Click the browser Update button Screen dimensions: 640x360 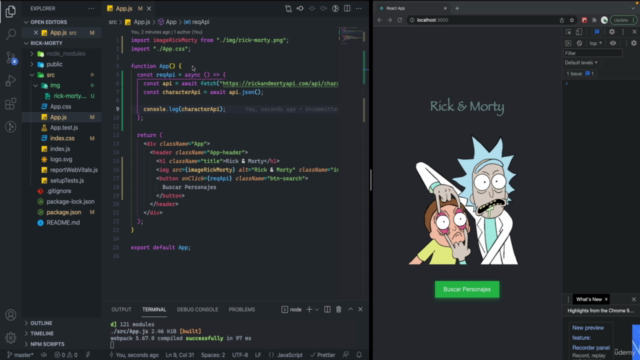[623, 20]
